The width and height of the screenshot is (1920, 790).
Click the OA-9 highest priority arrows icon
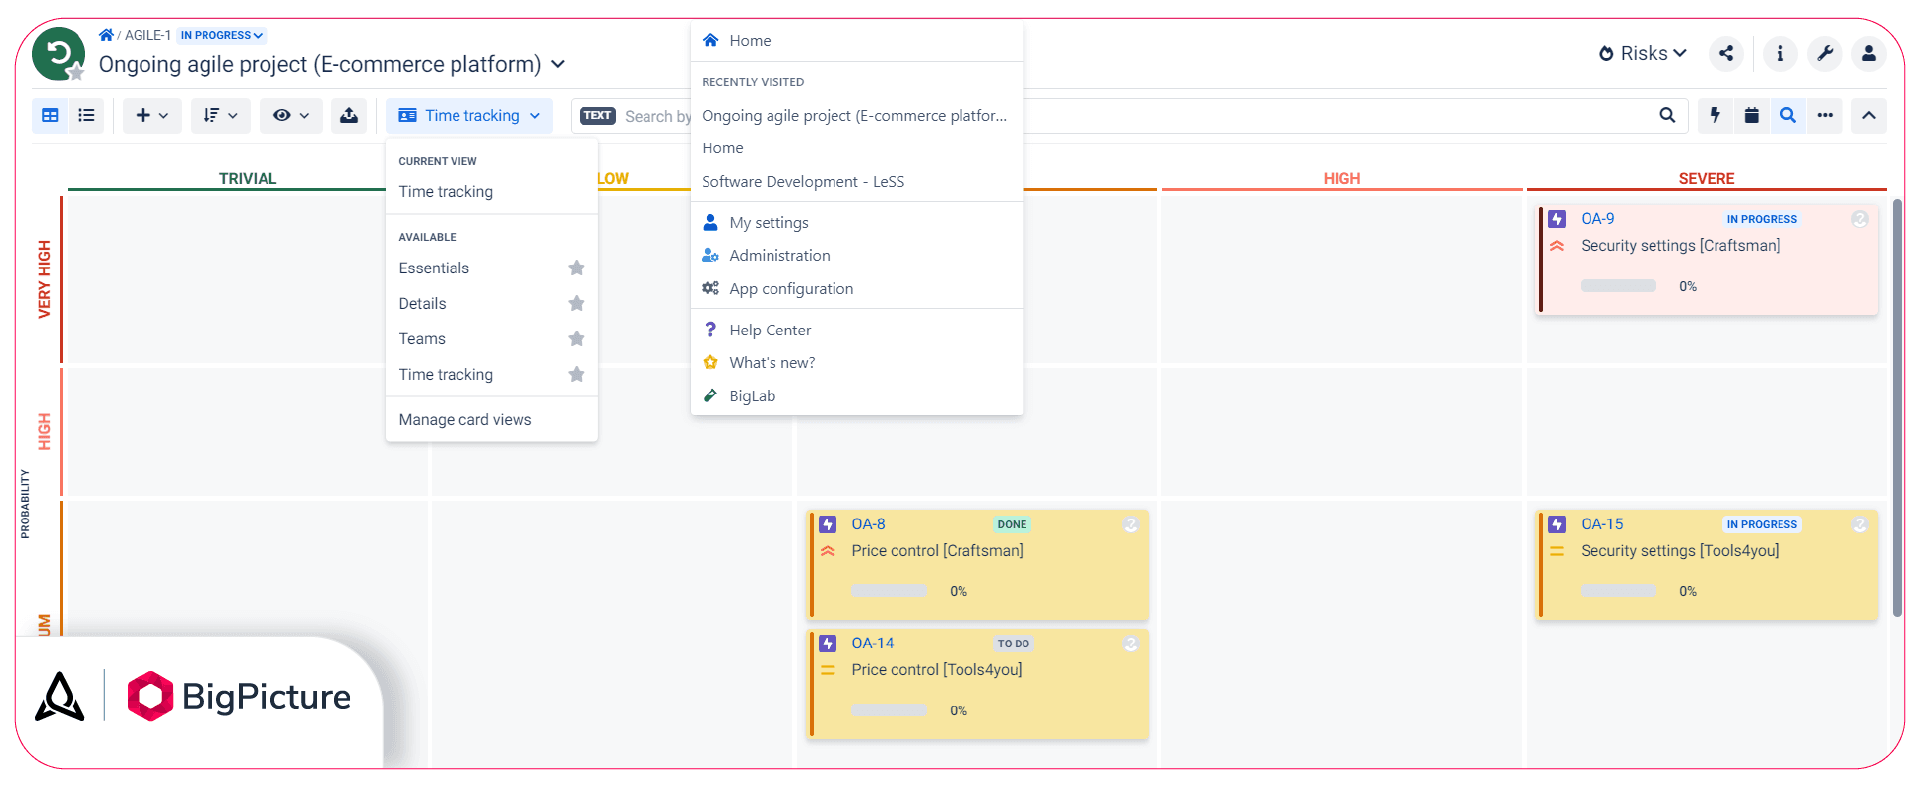(x=1557, y=246)
